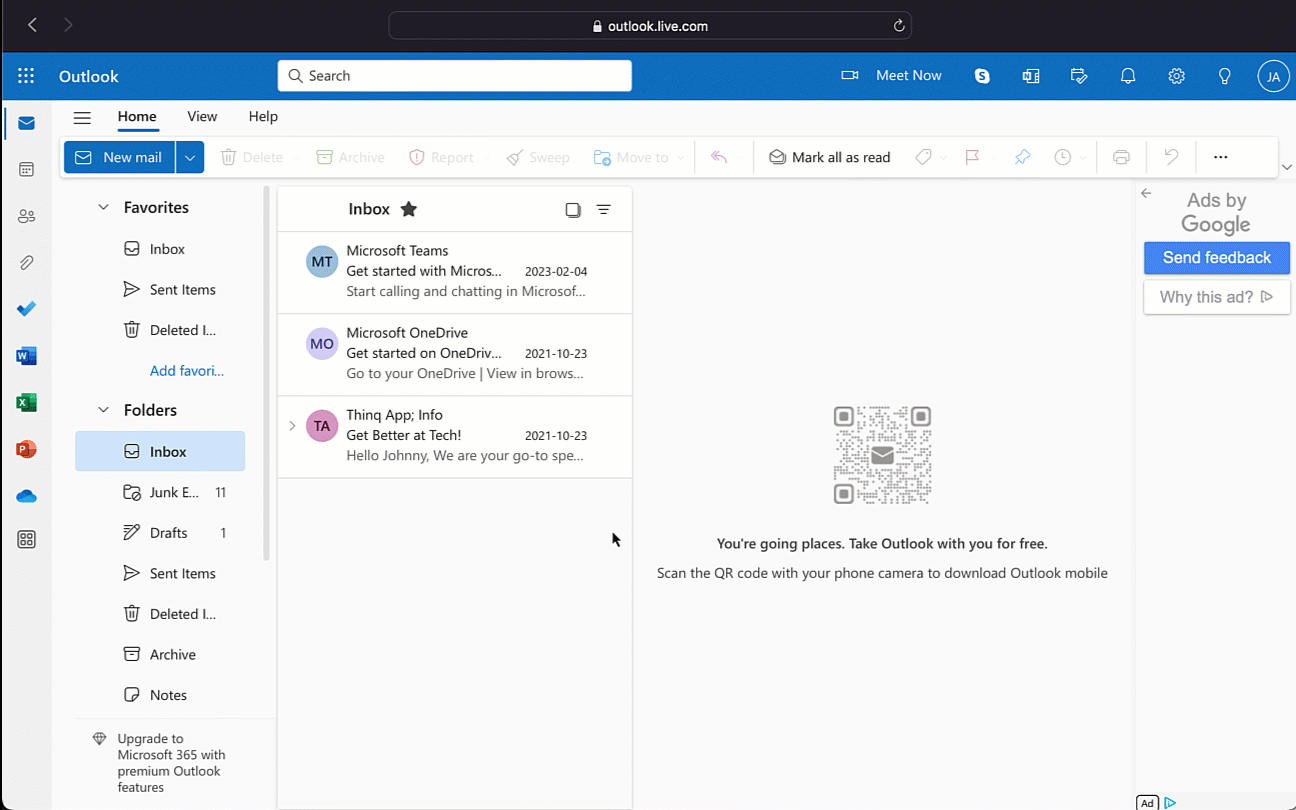
Task: Open the Junk Email folder
Action: [x=160, y=492]
